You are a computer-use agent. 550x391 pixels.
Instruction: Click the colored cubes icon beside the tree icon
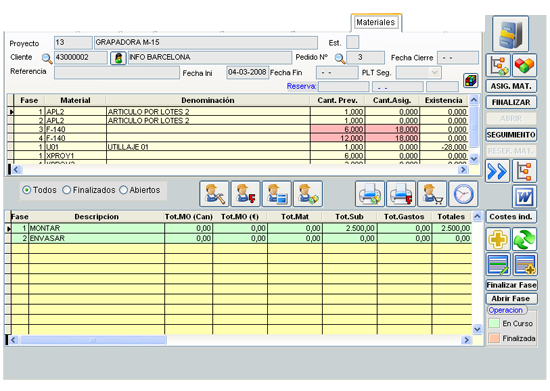tap(524, 65)
